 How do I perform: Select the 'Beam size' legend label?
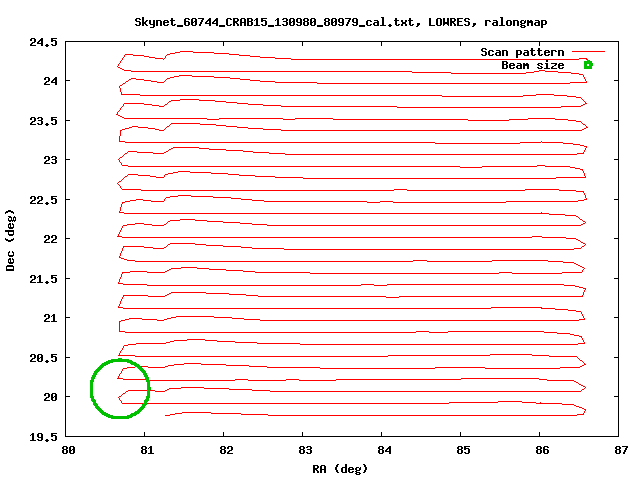[x=533, y=65]
